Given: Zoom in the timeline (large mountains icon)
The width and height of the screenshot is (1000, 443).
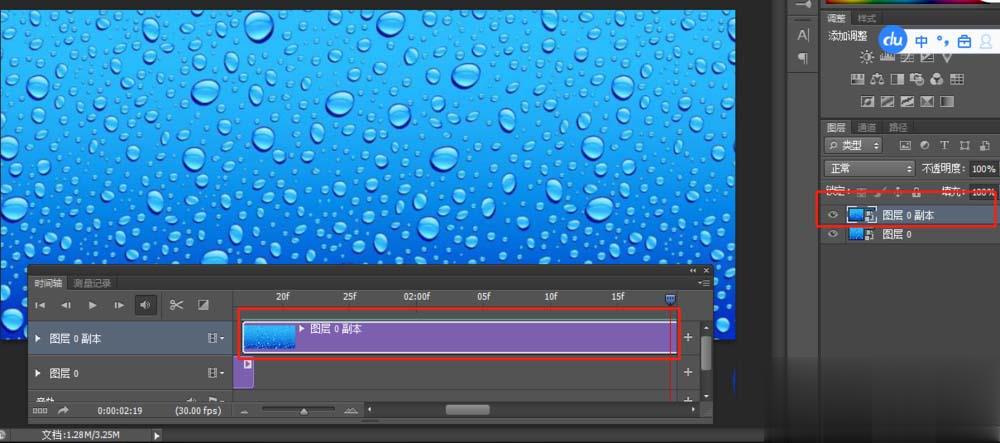Looking at the screenshot, I should (351, 410).
